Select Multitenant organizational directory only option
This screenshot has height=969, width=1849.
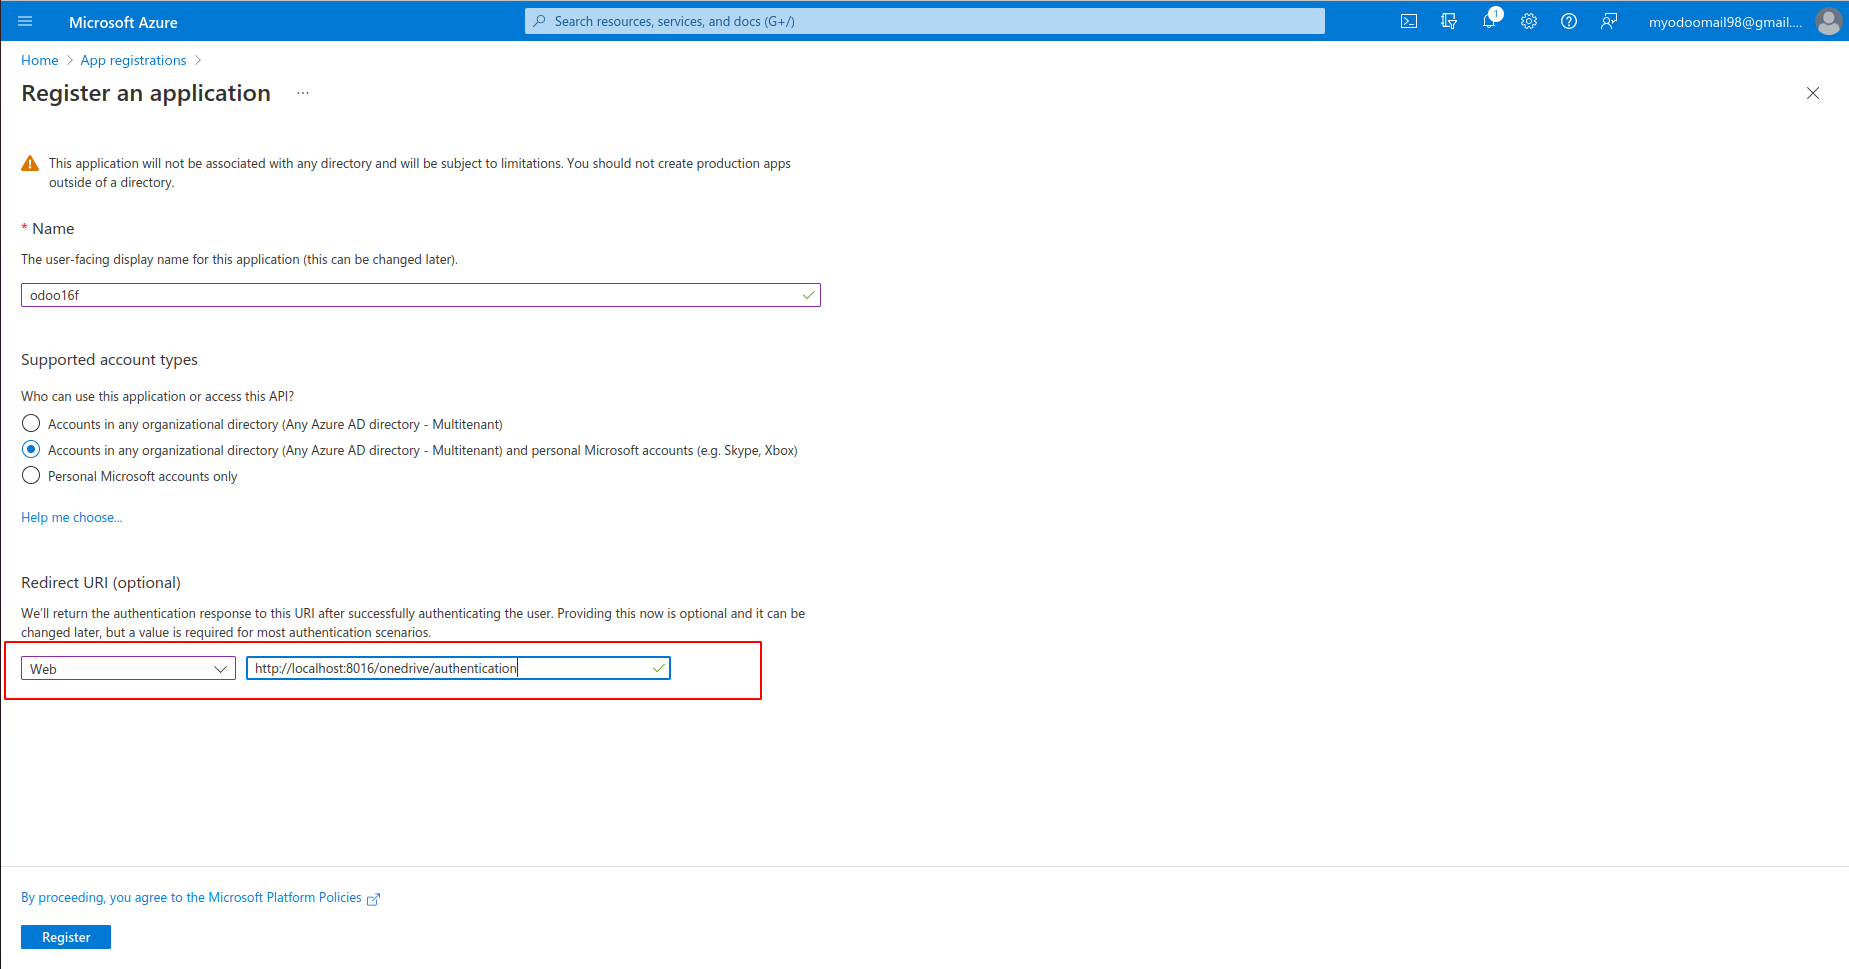(x=31, y=424)
